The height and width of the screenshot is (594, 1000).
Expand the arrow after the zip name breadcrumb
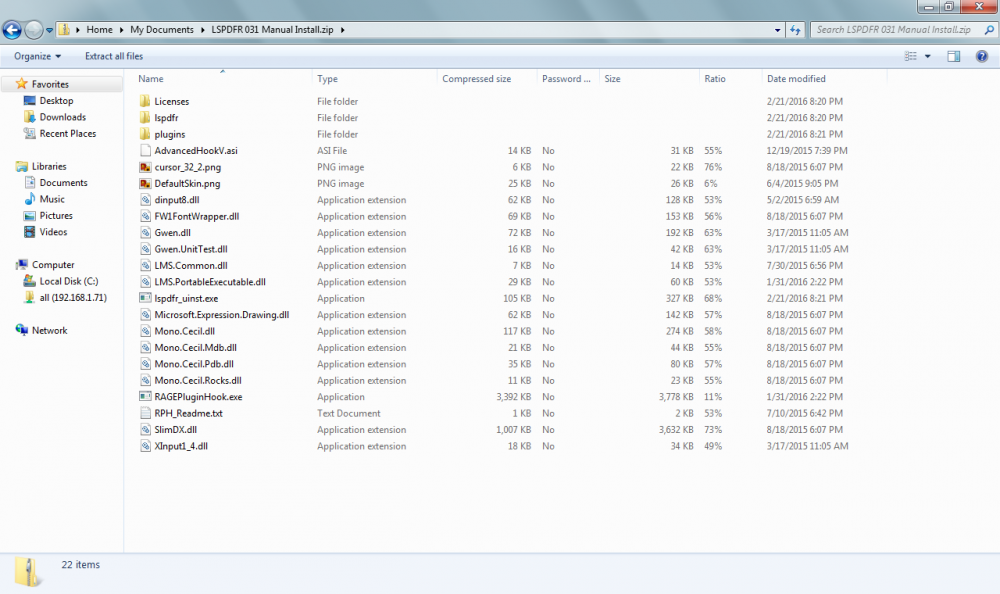(x=342, y=30)
